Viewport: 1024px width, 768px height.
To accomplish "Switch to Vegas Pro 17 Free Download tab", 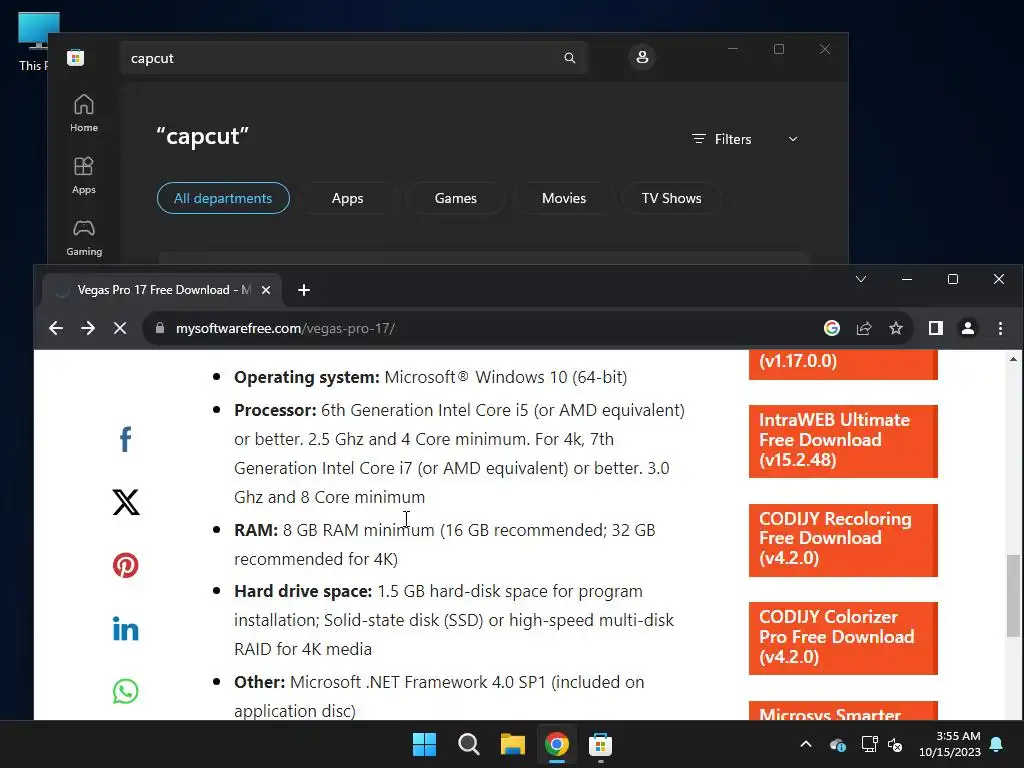I will (163, 290).
